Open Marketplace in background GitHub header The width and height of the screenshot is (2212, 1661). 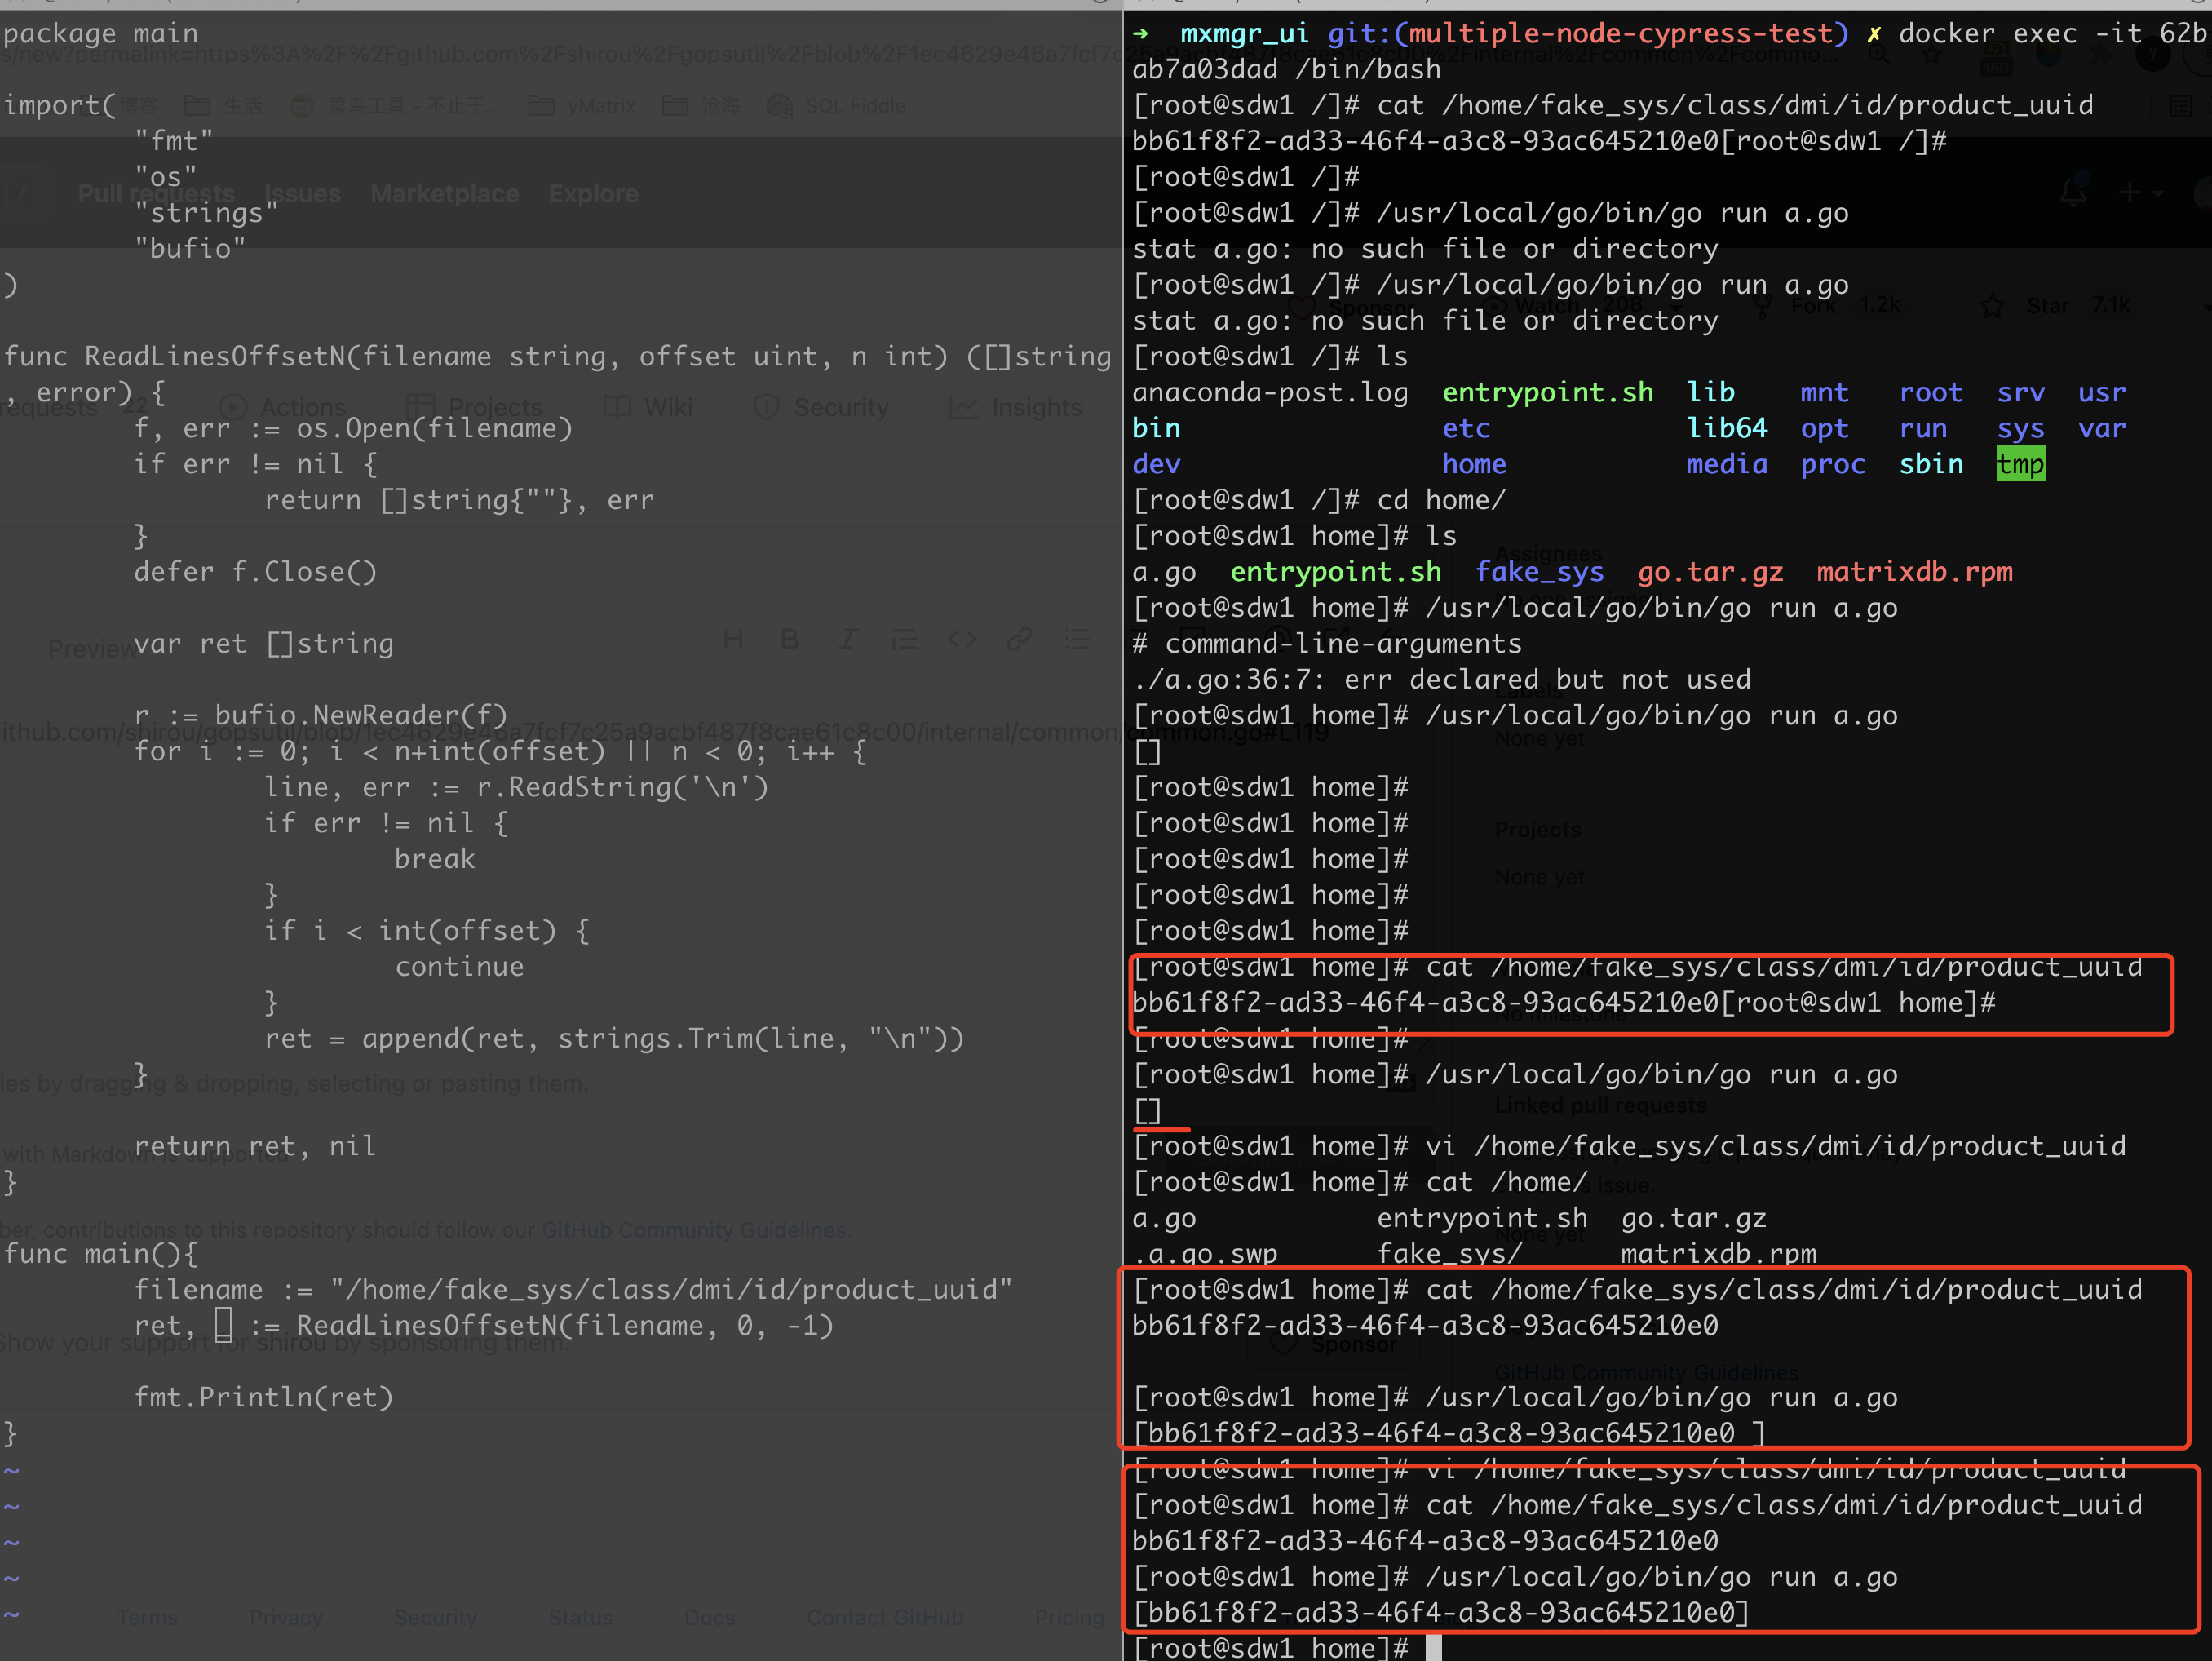[x=445, y=193]
